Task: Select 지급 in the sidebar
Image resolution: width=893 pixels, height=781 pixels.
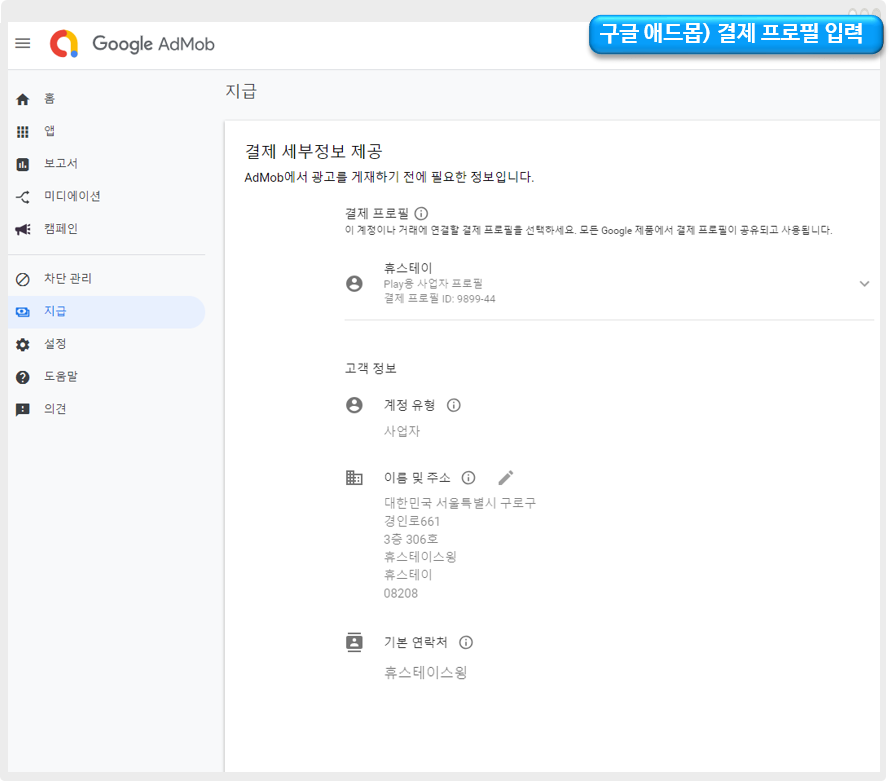Action: (x=55, y=312)
